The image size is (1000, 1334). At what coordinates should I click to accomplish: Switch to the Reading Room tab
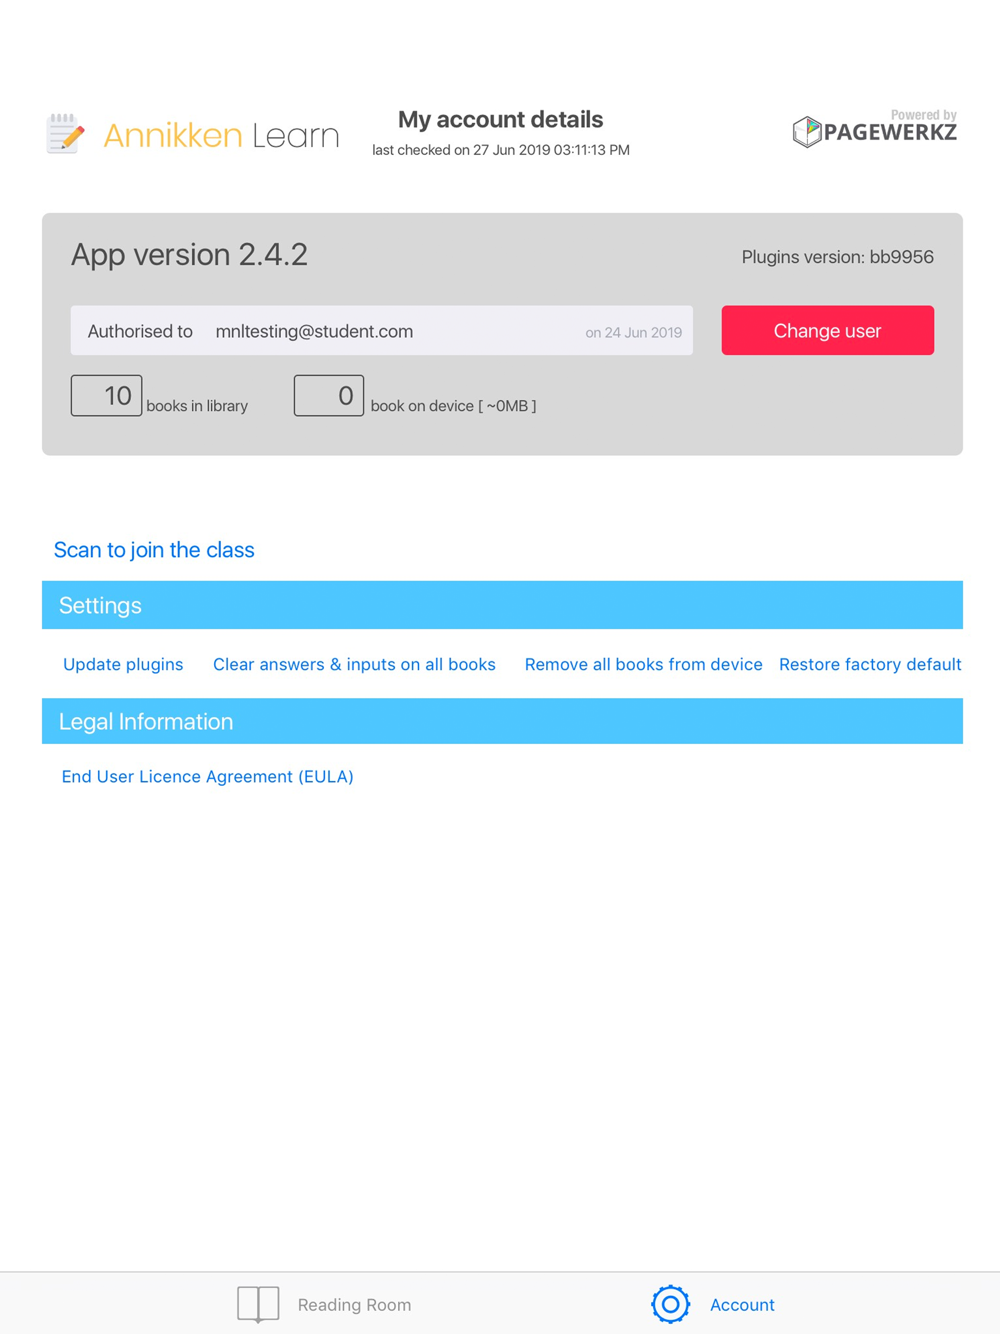[x=324, y=1304]
